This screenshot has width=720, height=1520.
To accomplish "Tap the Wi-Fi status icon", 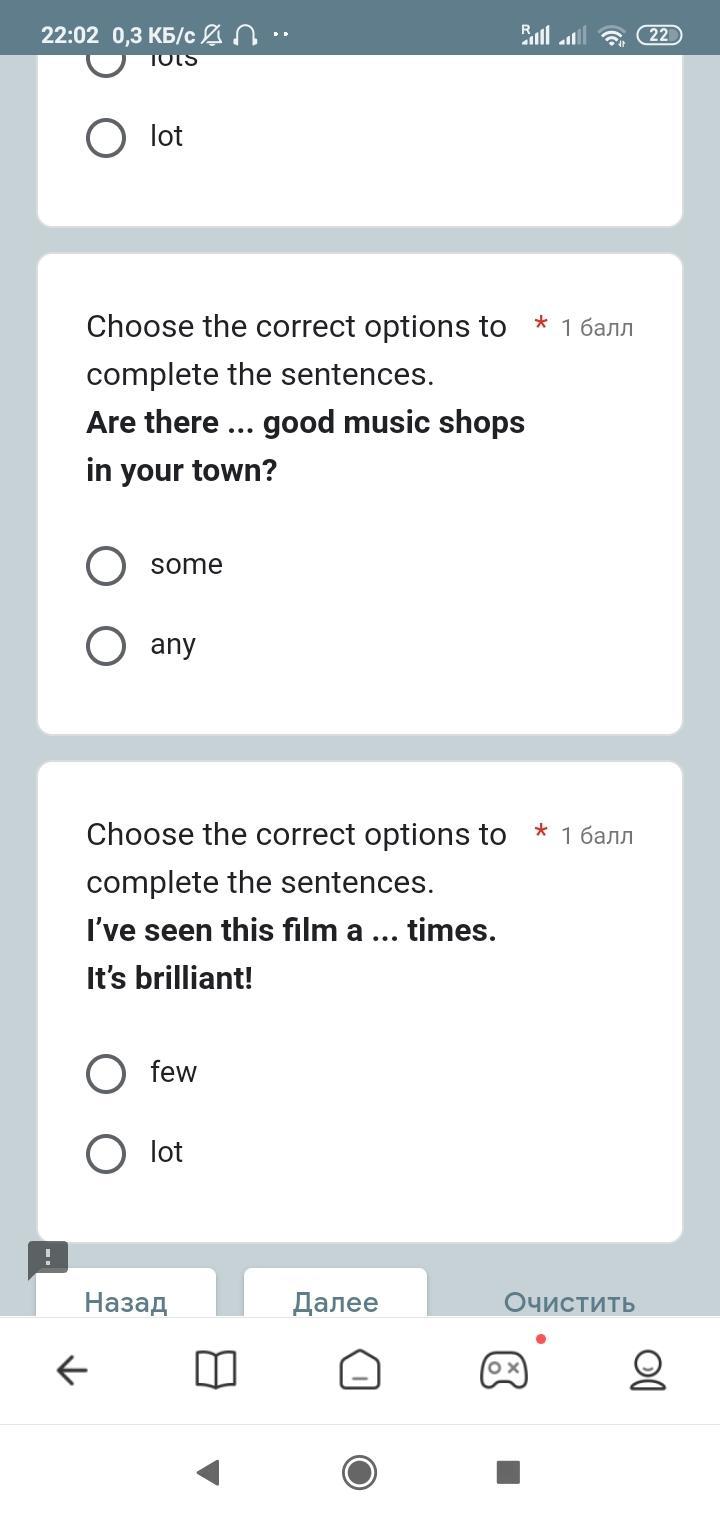I will [x=611, y=36].
